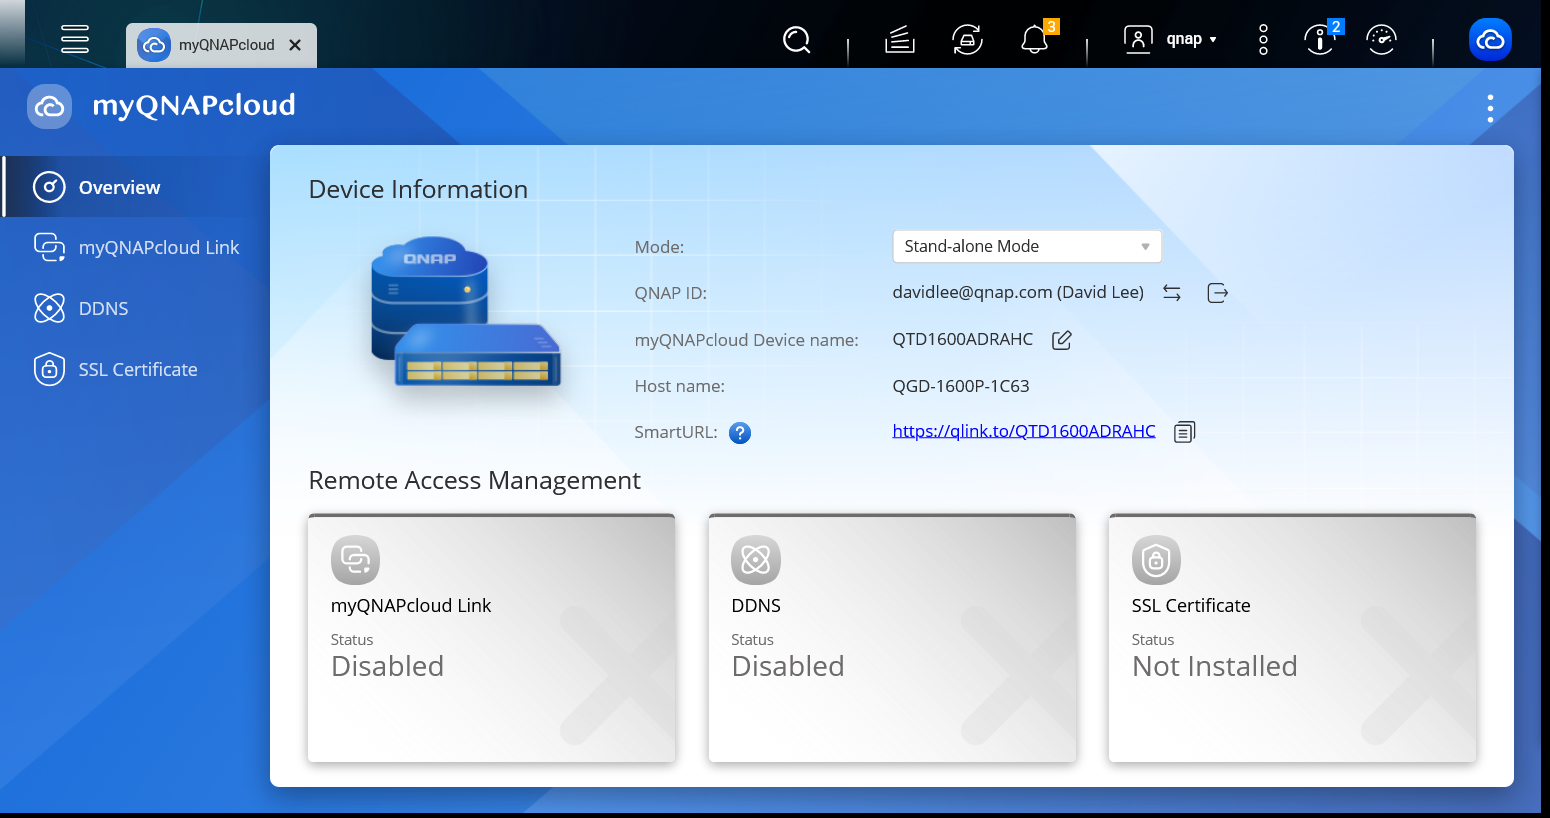Click the SmartURL help question mark
Image resolution: width=1550 pixels, height=818 pixels.
click(x=740, y=433)
